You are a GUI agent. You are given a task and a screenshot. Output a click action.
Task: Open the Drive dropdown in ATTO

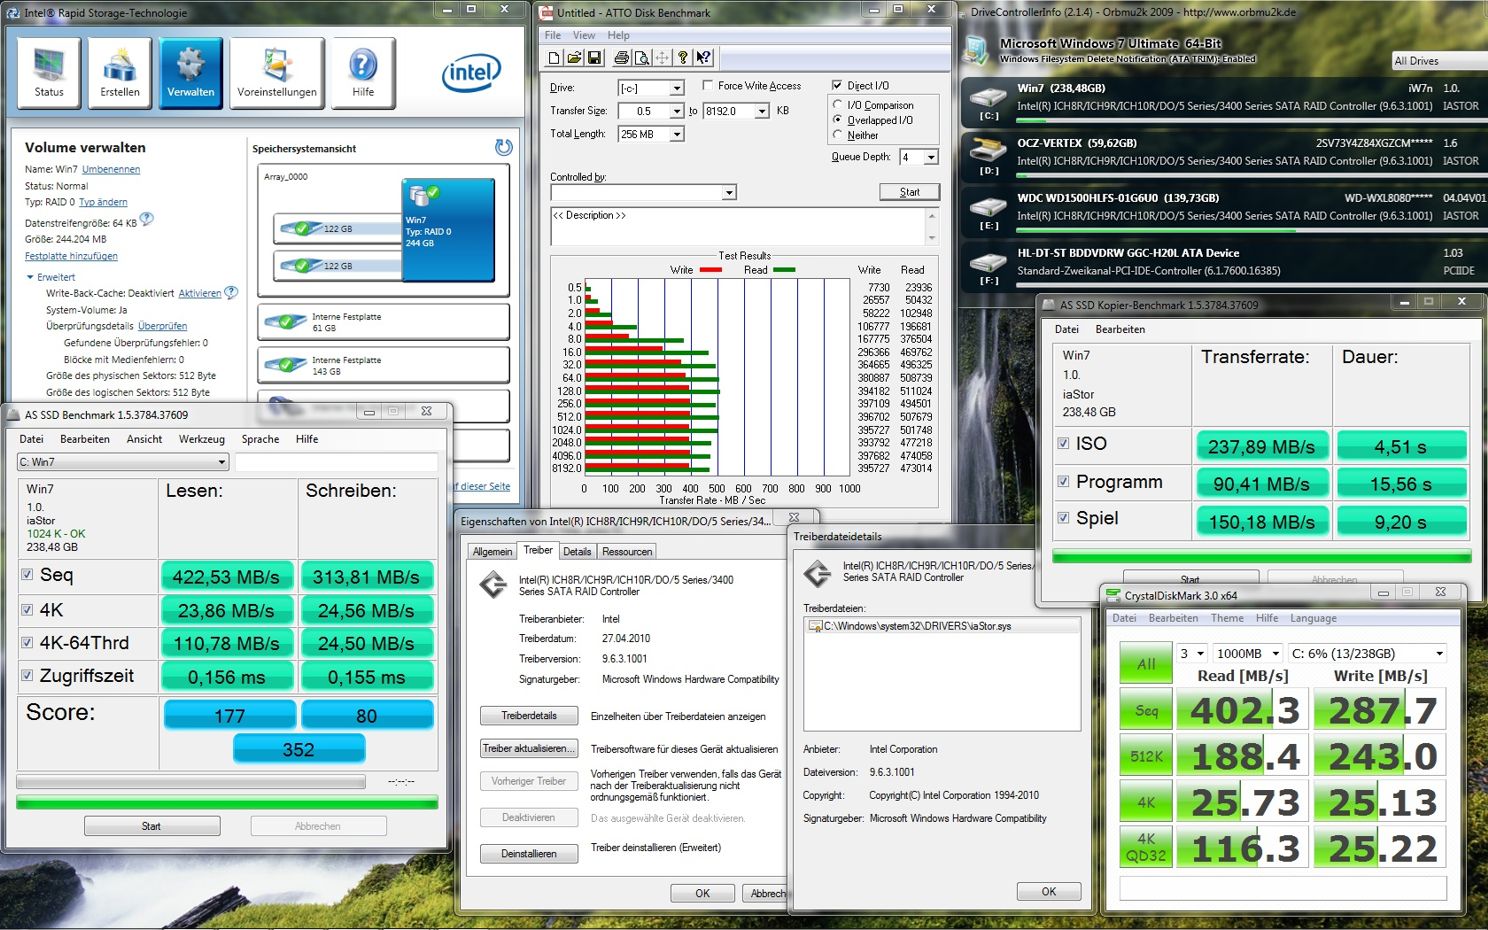click(677, 88)
